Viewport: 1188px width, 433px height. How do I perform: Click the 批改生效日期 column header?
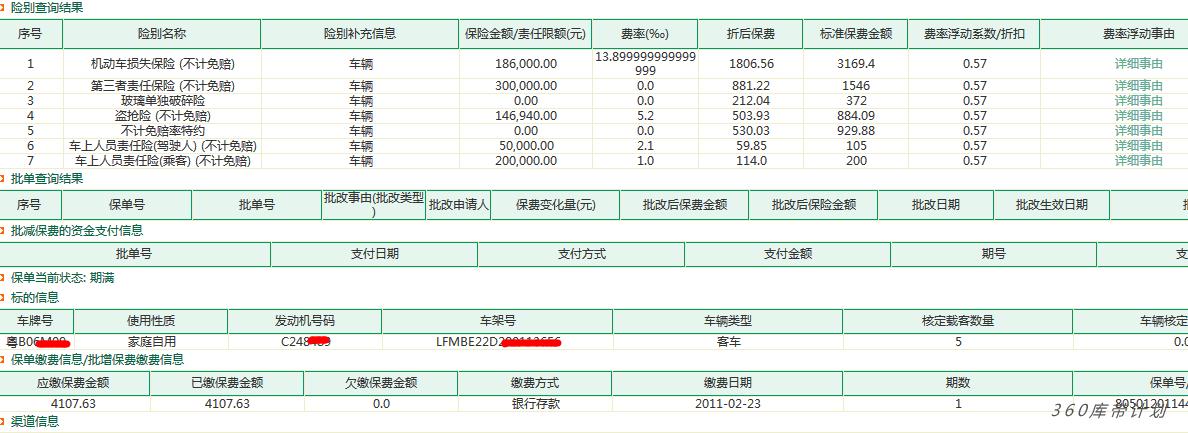point(1052,204)
